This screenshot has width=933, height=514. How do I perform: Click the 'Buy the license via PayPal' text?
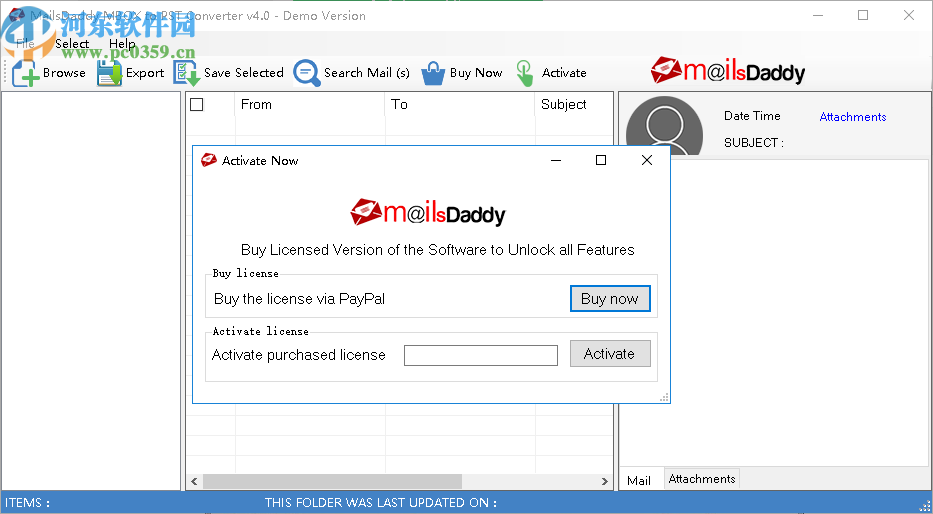(299, 299)
